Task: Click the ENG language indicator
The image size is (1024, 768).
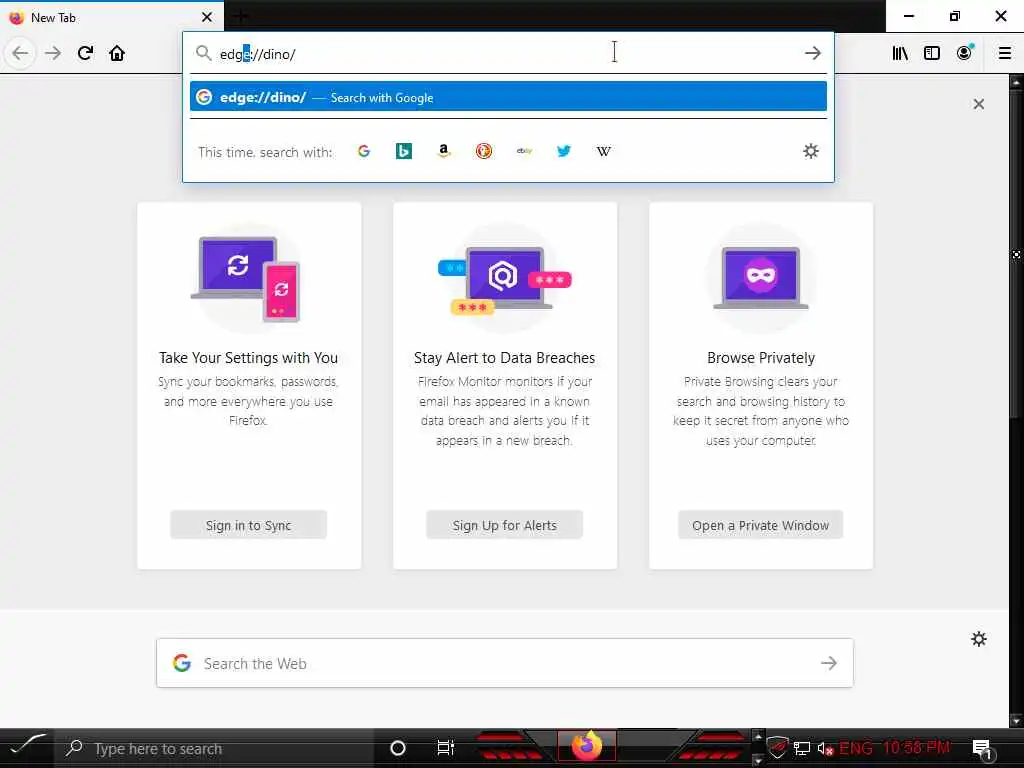Action: coord(856,748)
